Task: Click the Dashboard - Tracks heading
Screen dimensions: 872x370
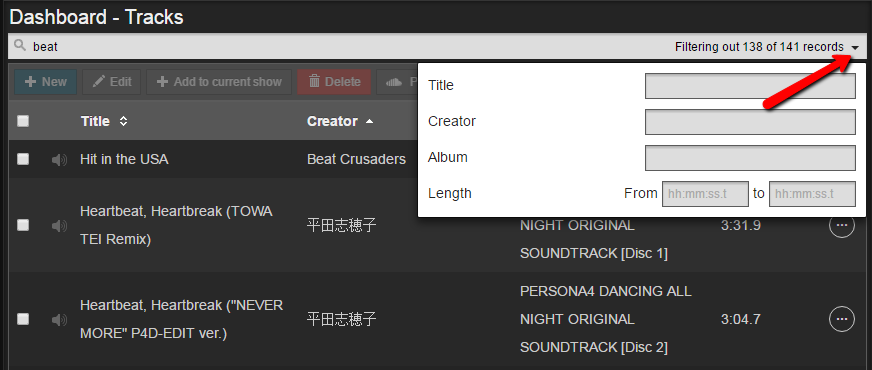Action: tap(96, 17)
